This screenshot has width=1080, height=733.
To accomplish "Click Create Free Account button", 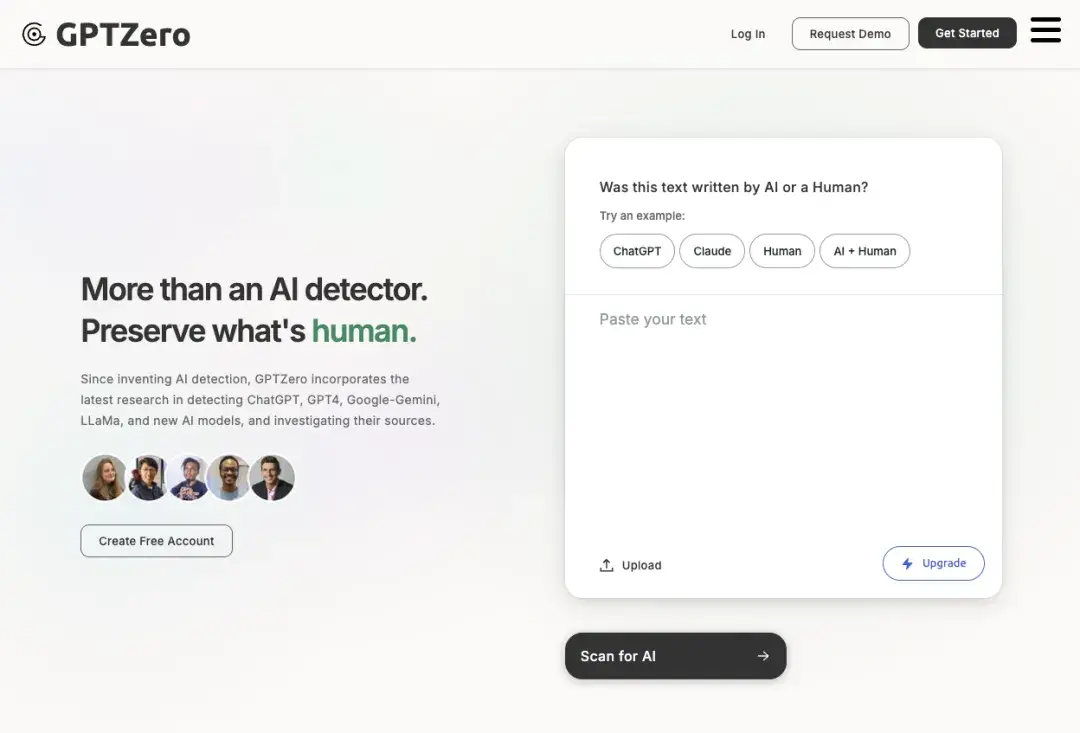I will [x=156, y=541].
